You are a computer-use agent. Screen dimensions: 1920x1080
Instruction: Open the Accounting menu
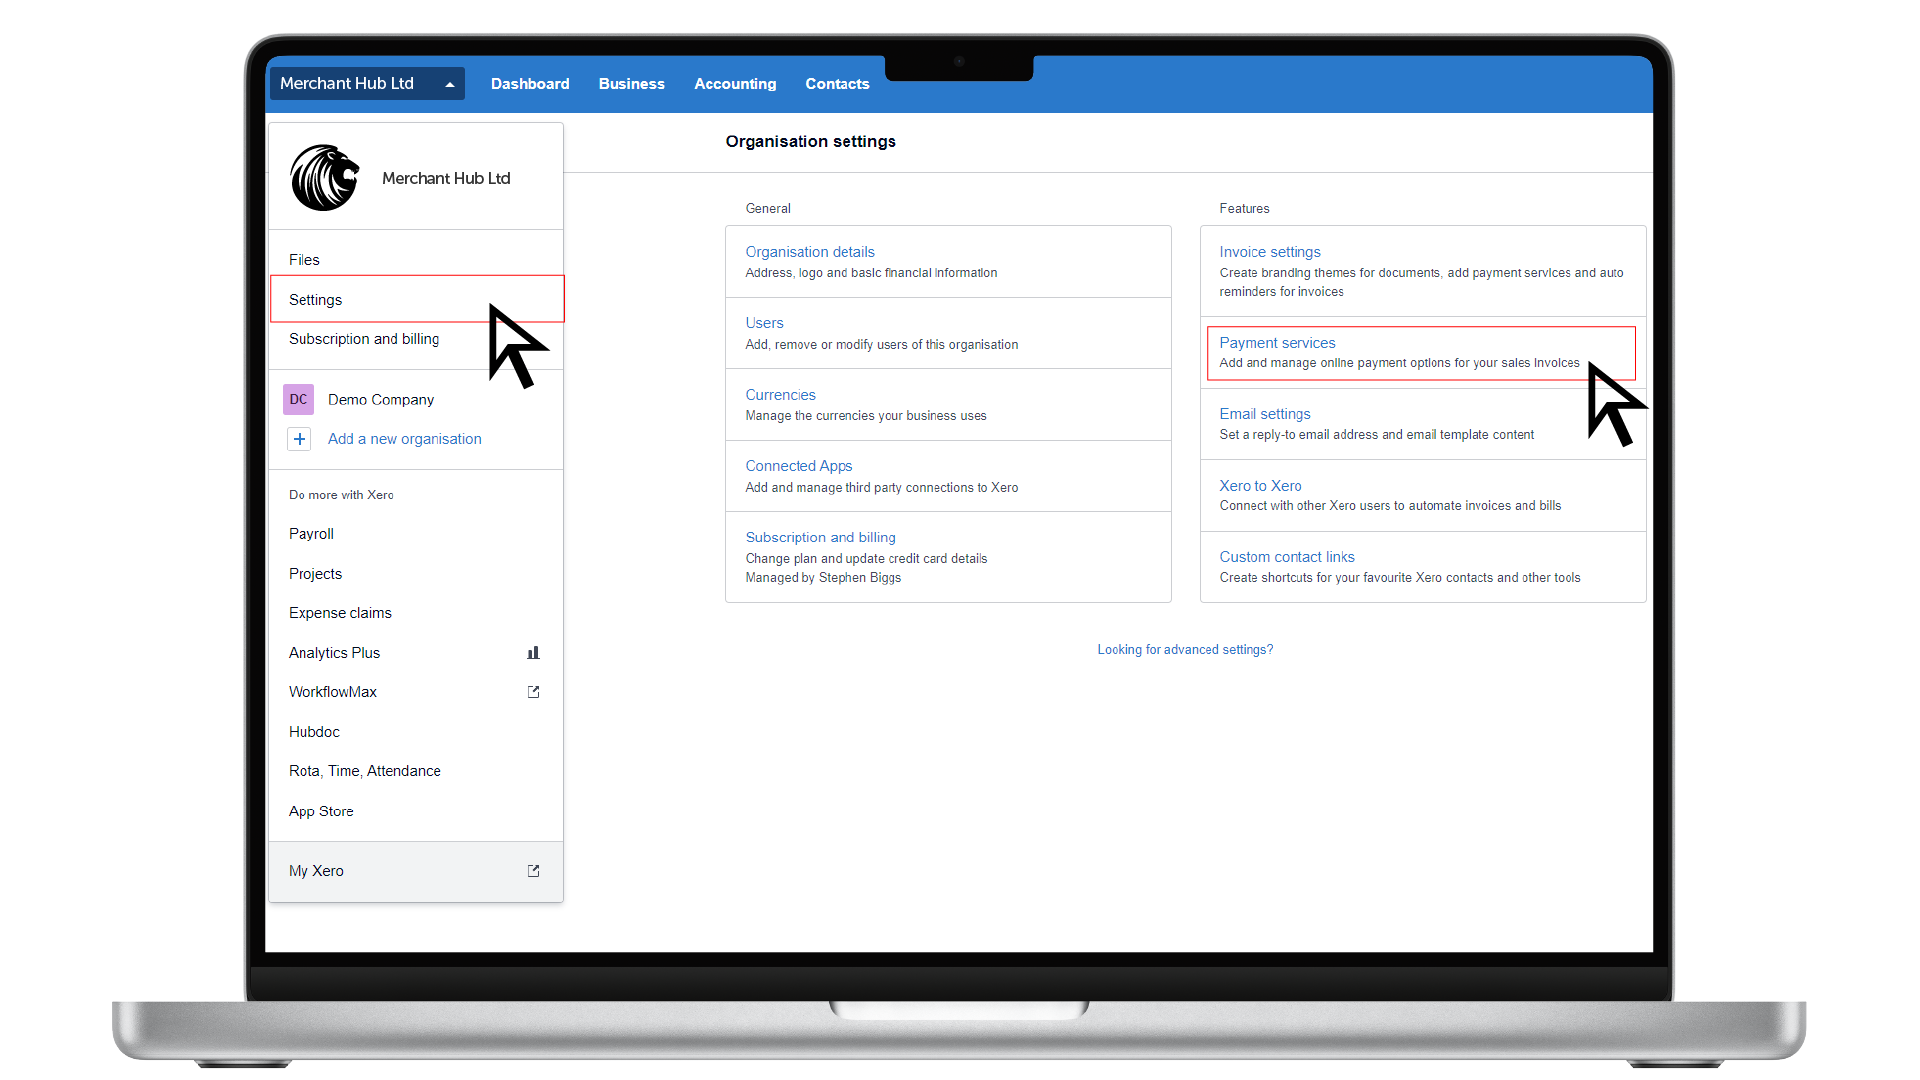tap(735, 84)
